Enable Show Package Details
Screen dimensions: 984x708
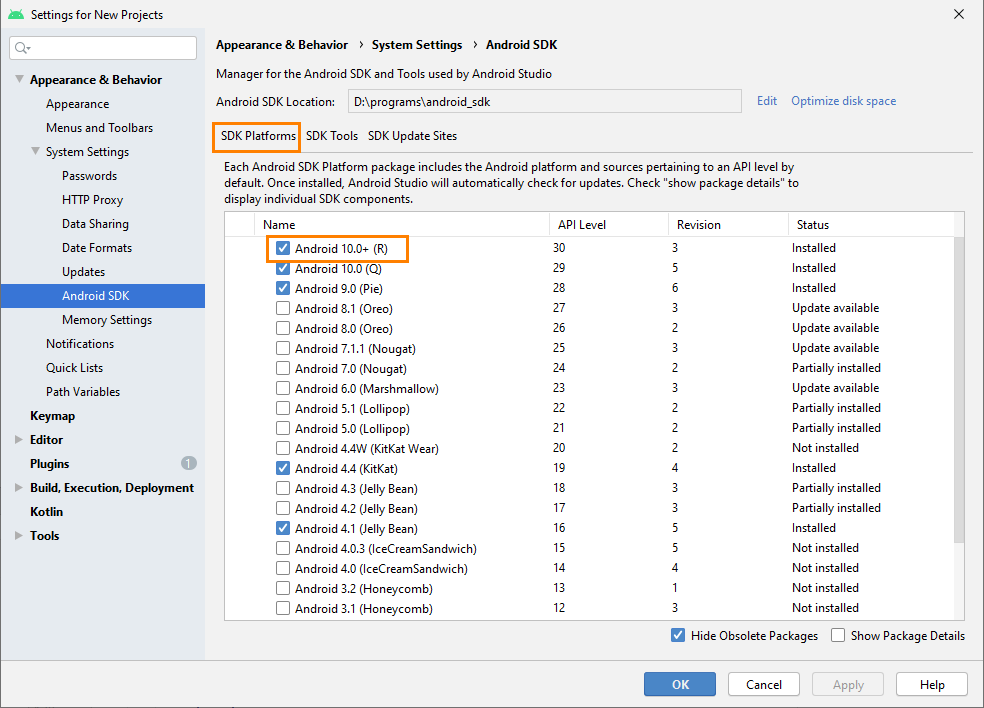837,635
